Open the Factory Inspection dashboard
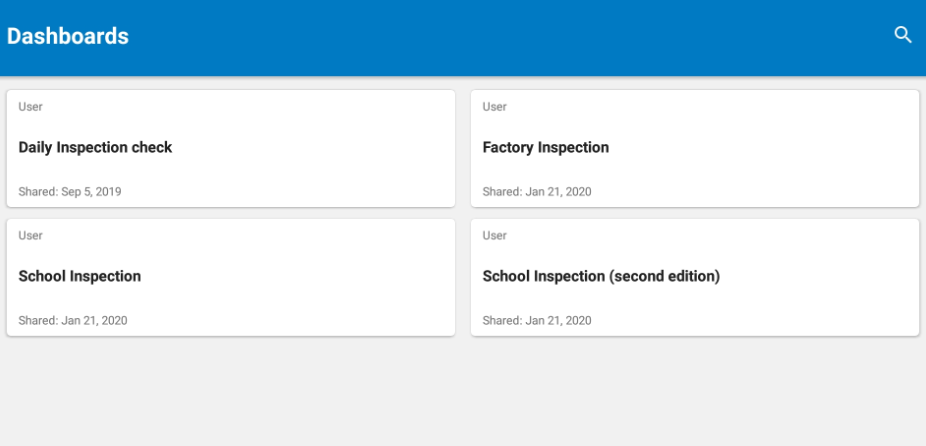This screenshot has width=926, height=446. tap(545, 147)
